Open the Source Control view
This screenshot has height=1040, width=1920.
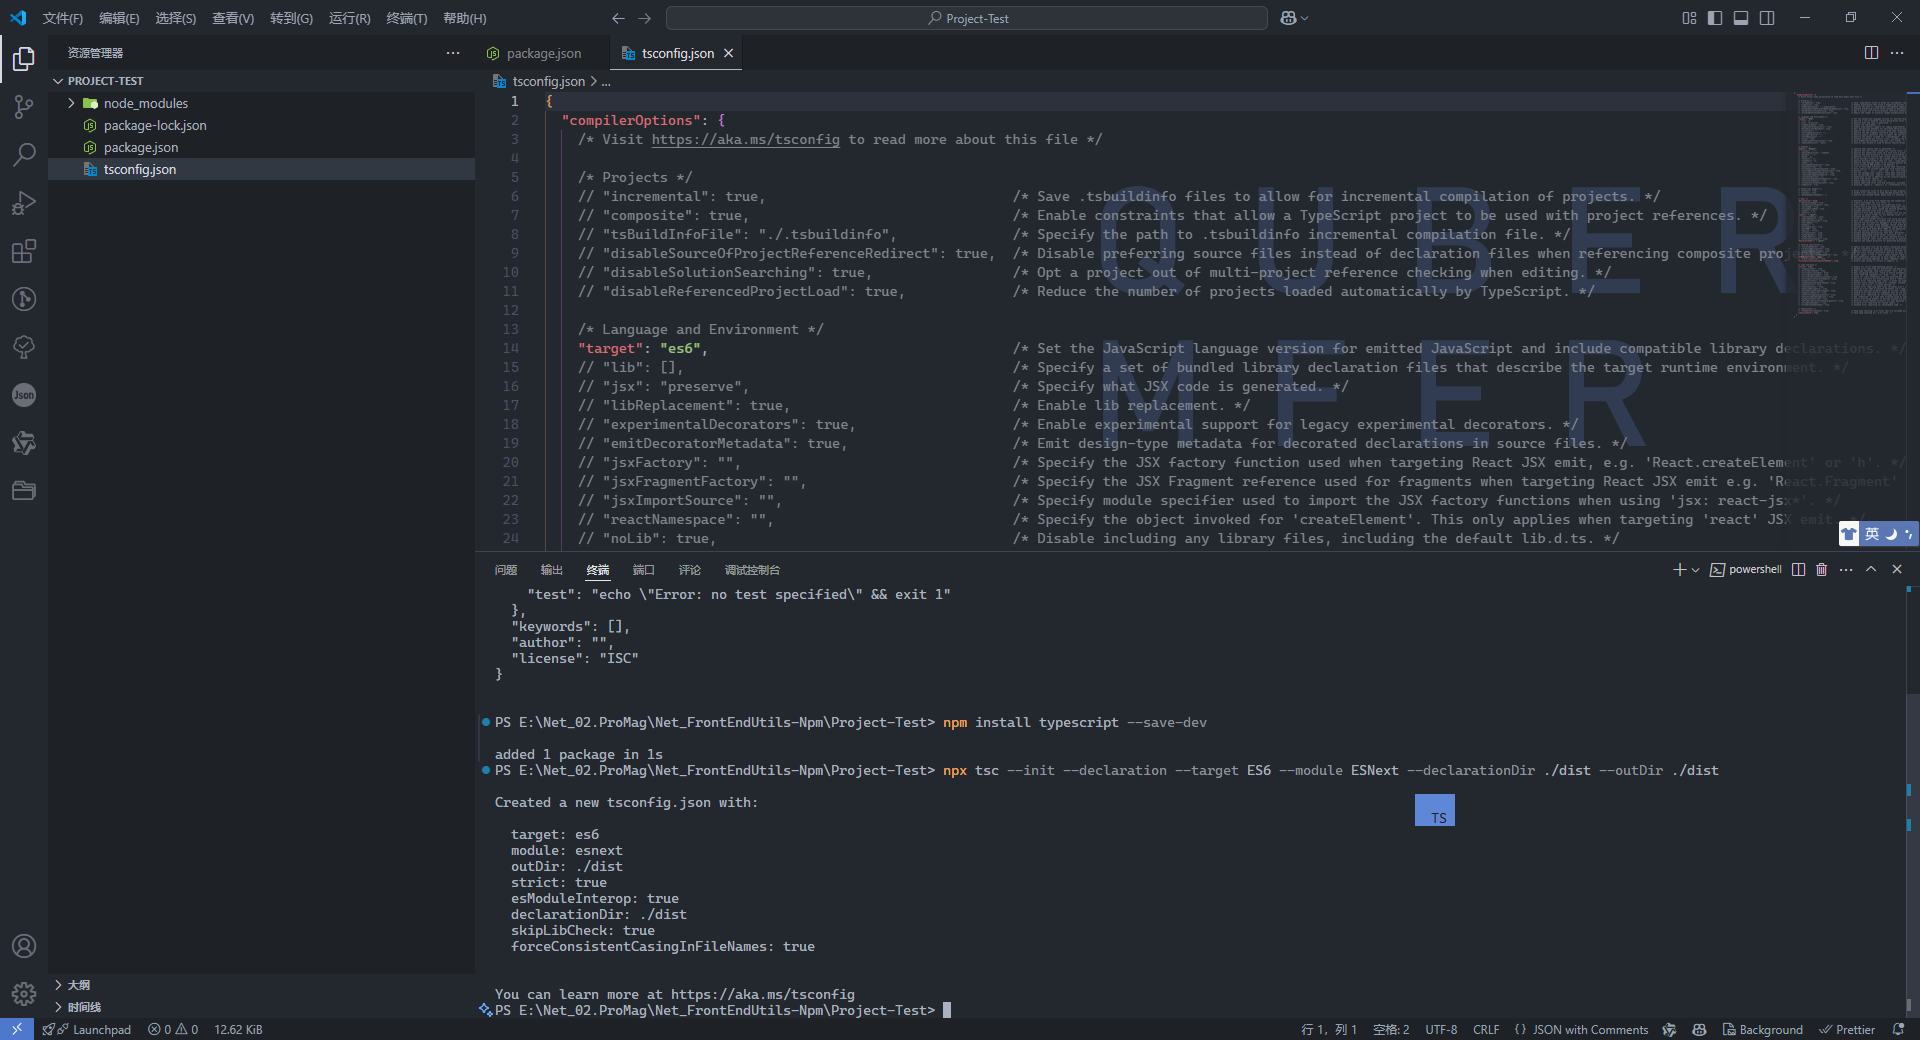point(24,107)
